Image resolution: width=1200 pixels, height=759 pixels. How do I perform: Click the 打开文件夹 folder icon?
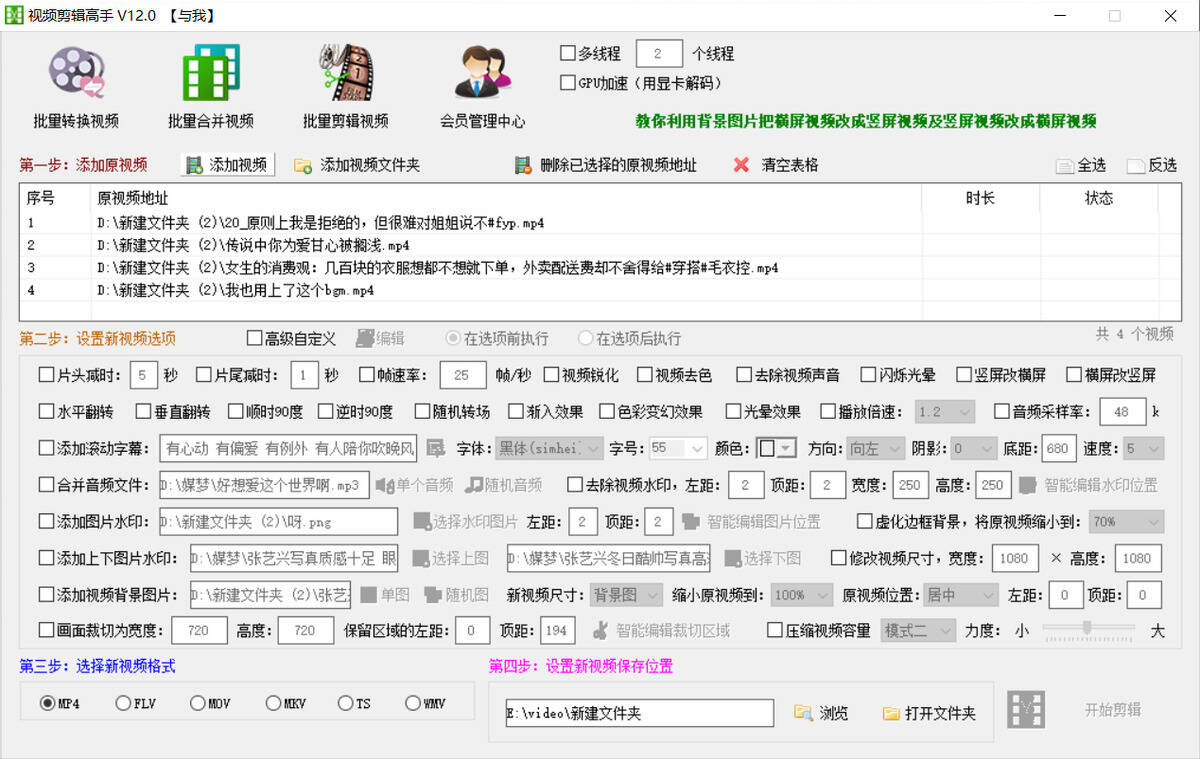(x=891, y=714)
